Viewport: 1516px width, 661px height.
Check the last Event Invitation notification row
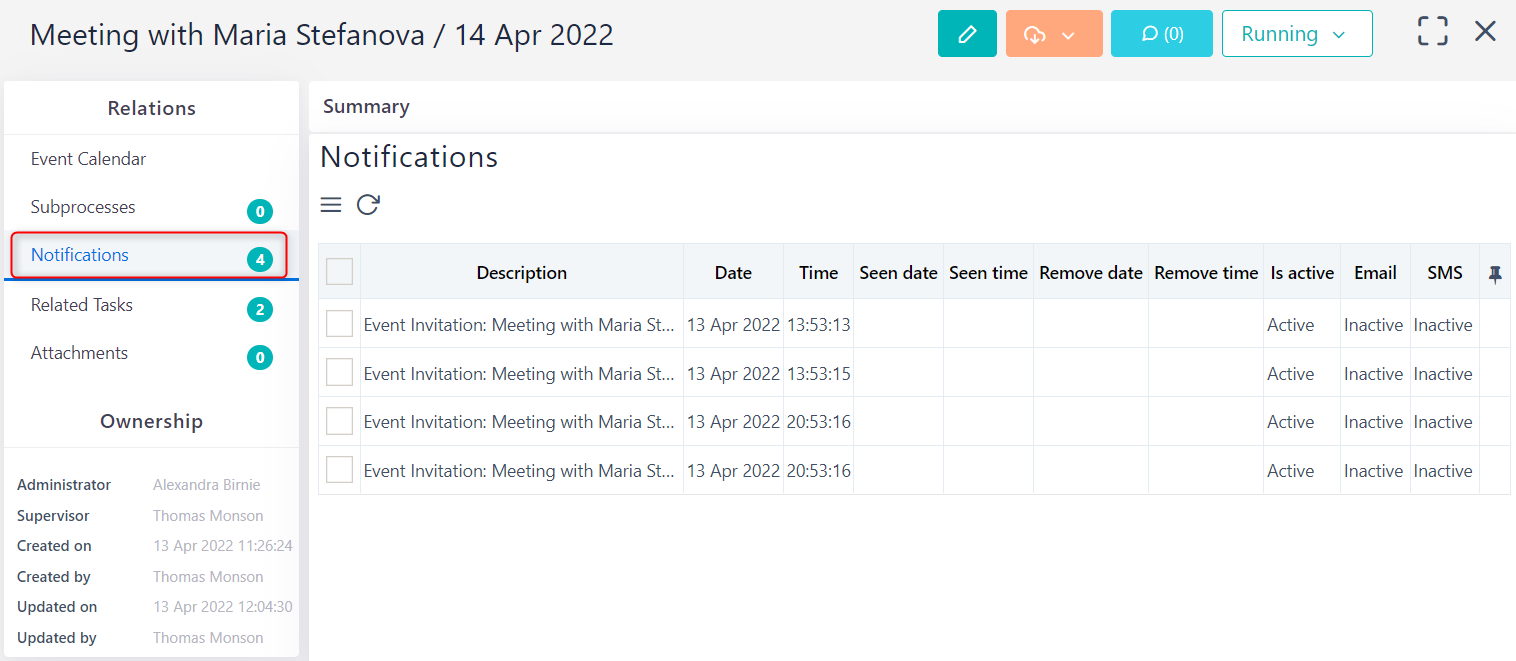pyautogui.click(x=339, y=470)
